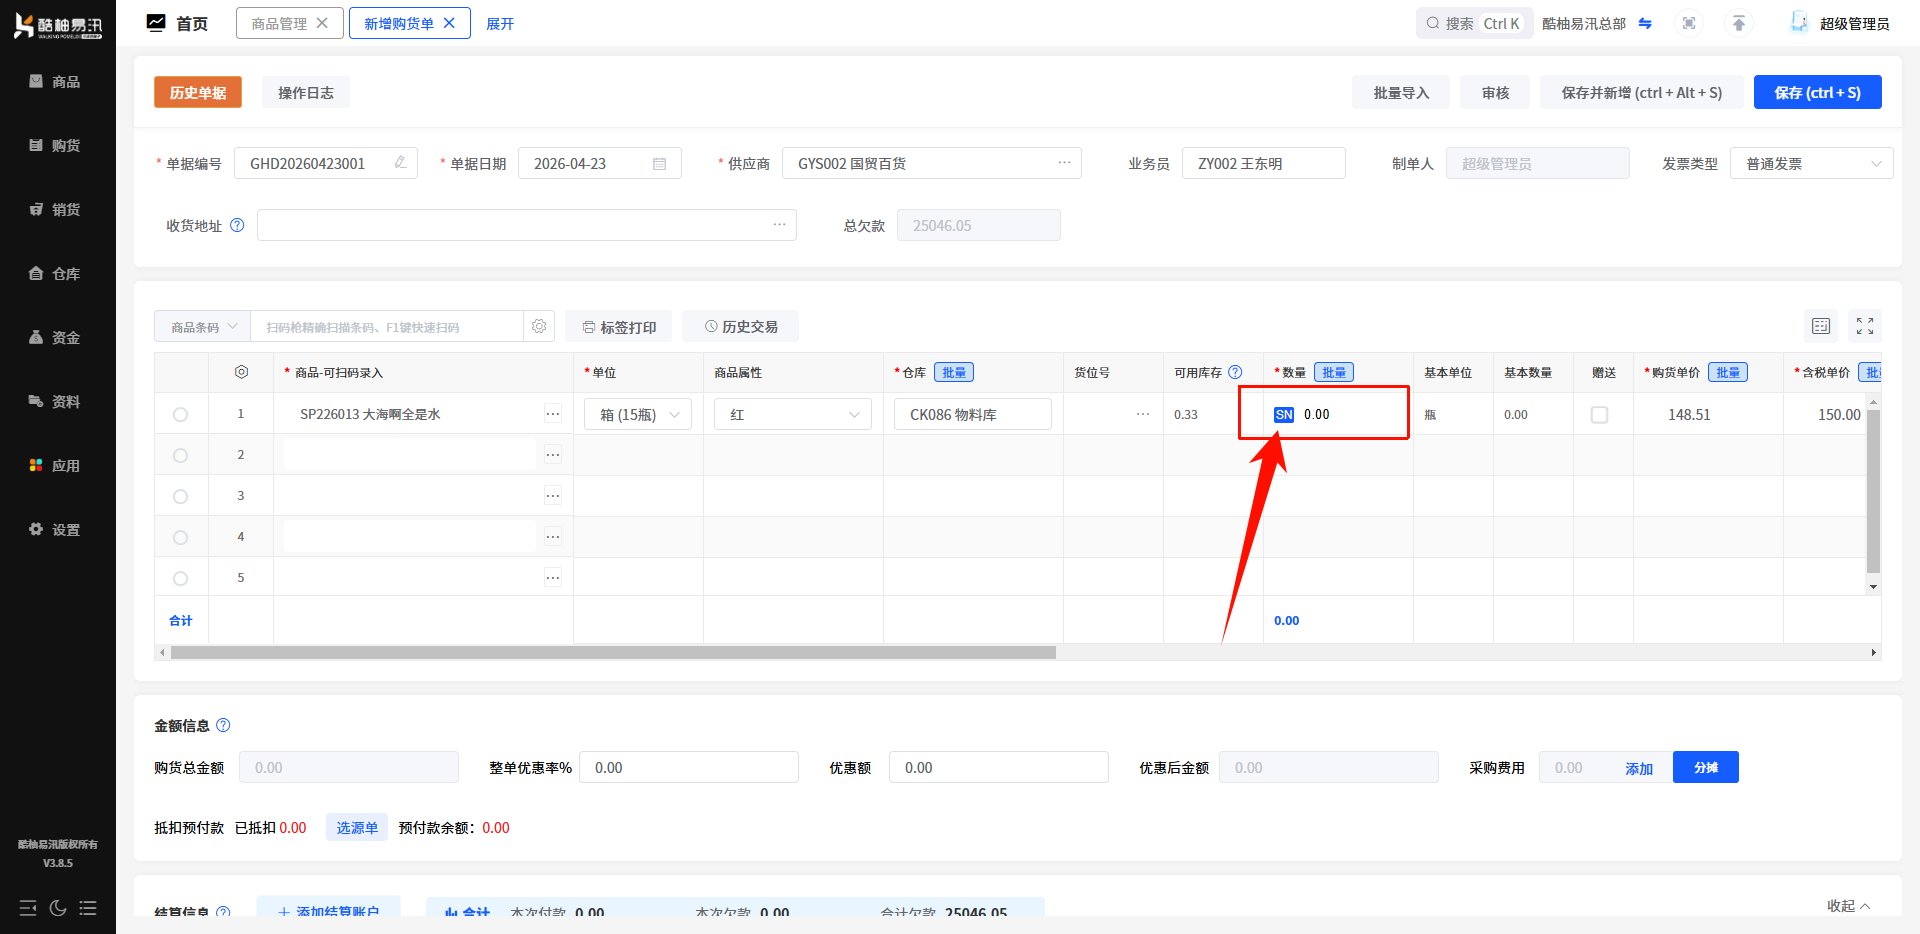Image resolution: width=1920 pixels, height=934 pixels.
Task: Open the 发票类型 dropdown
Action: click(x=1810, y=163)
